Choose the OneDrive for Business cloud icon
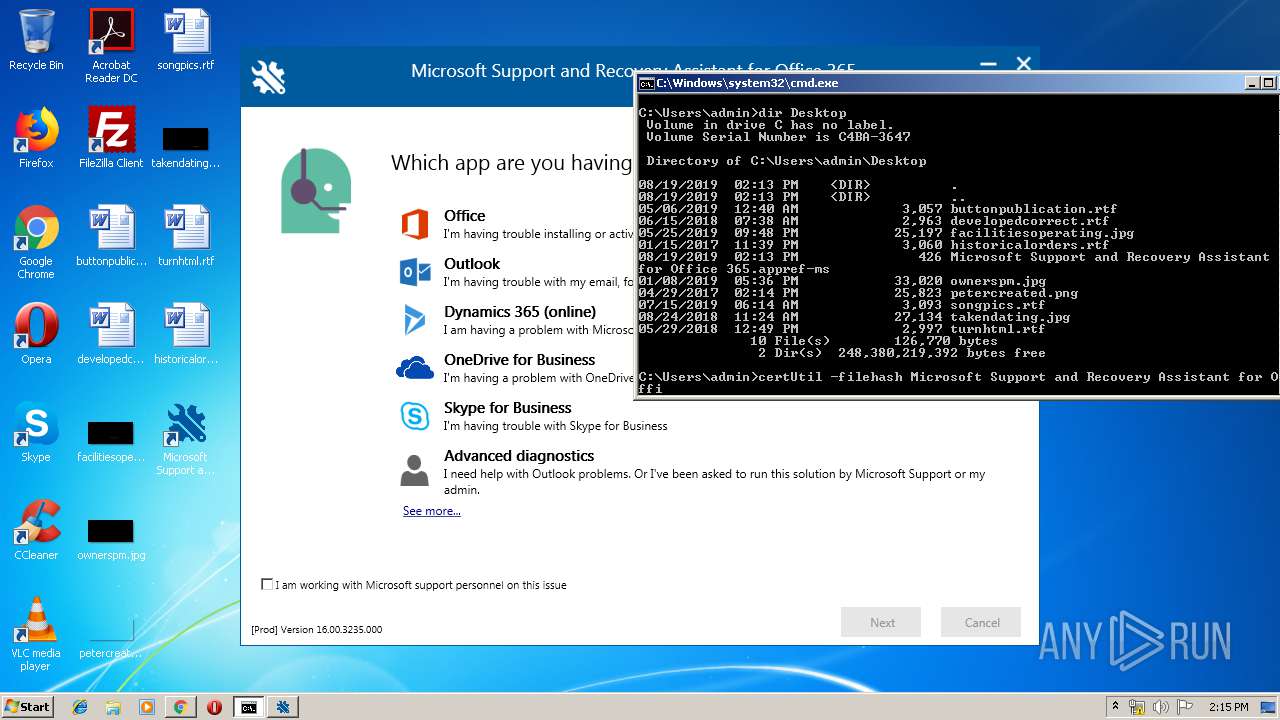Screen dimensions: 1280x720 [x=415, y=368]
